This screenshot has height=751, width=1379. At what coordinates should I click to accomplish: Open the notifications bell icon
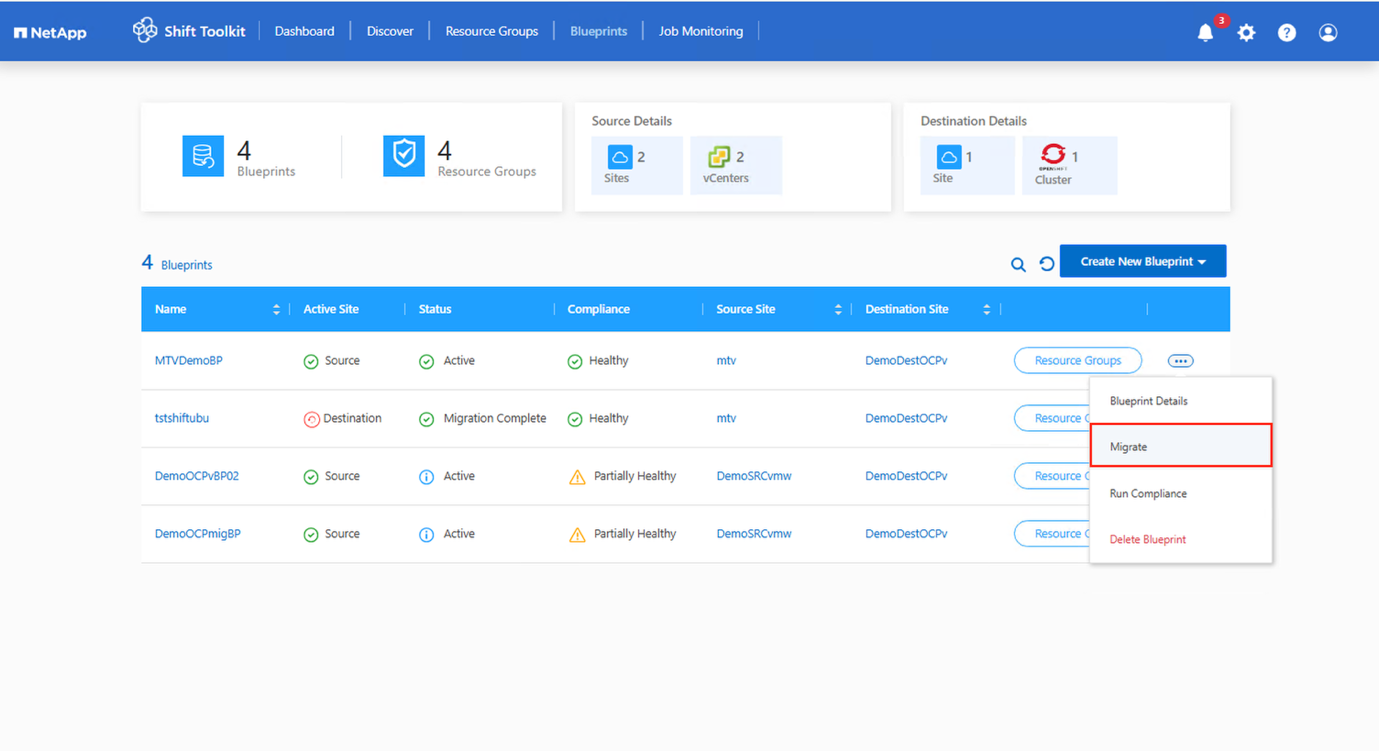pos(1205,33)
